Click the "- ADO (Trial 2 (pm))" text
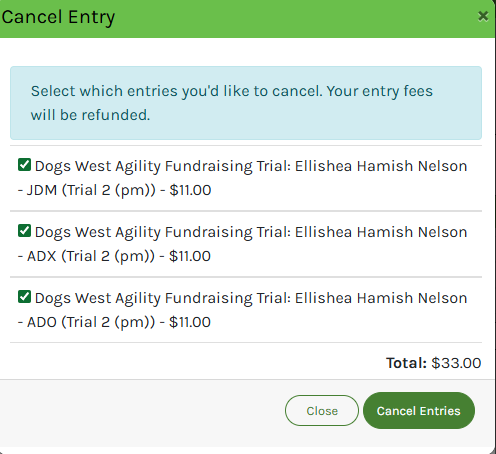Viewport: 496px width, 454px height. point(86,322)
